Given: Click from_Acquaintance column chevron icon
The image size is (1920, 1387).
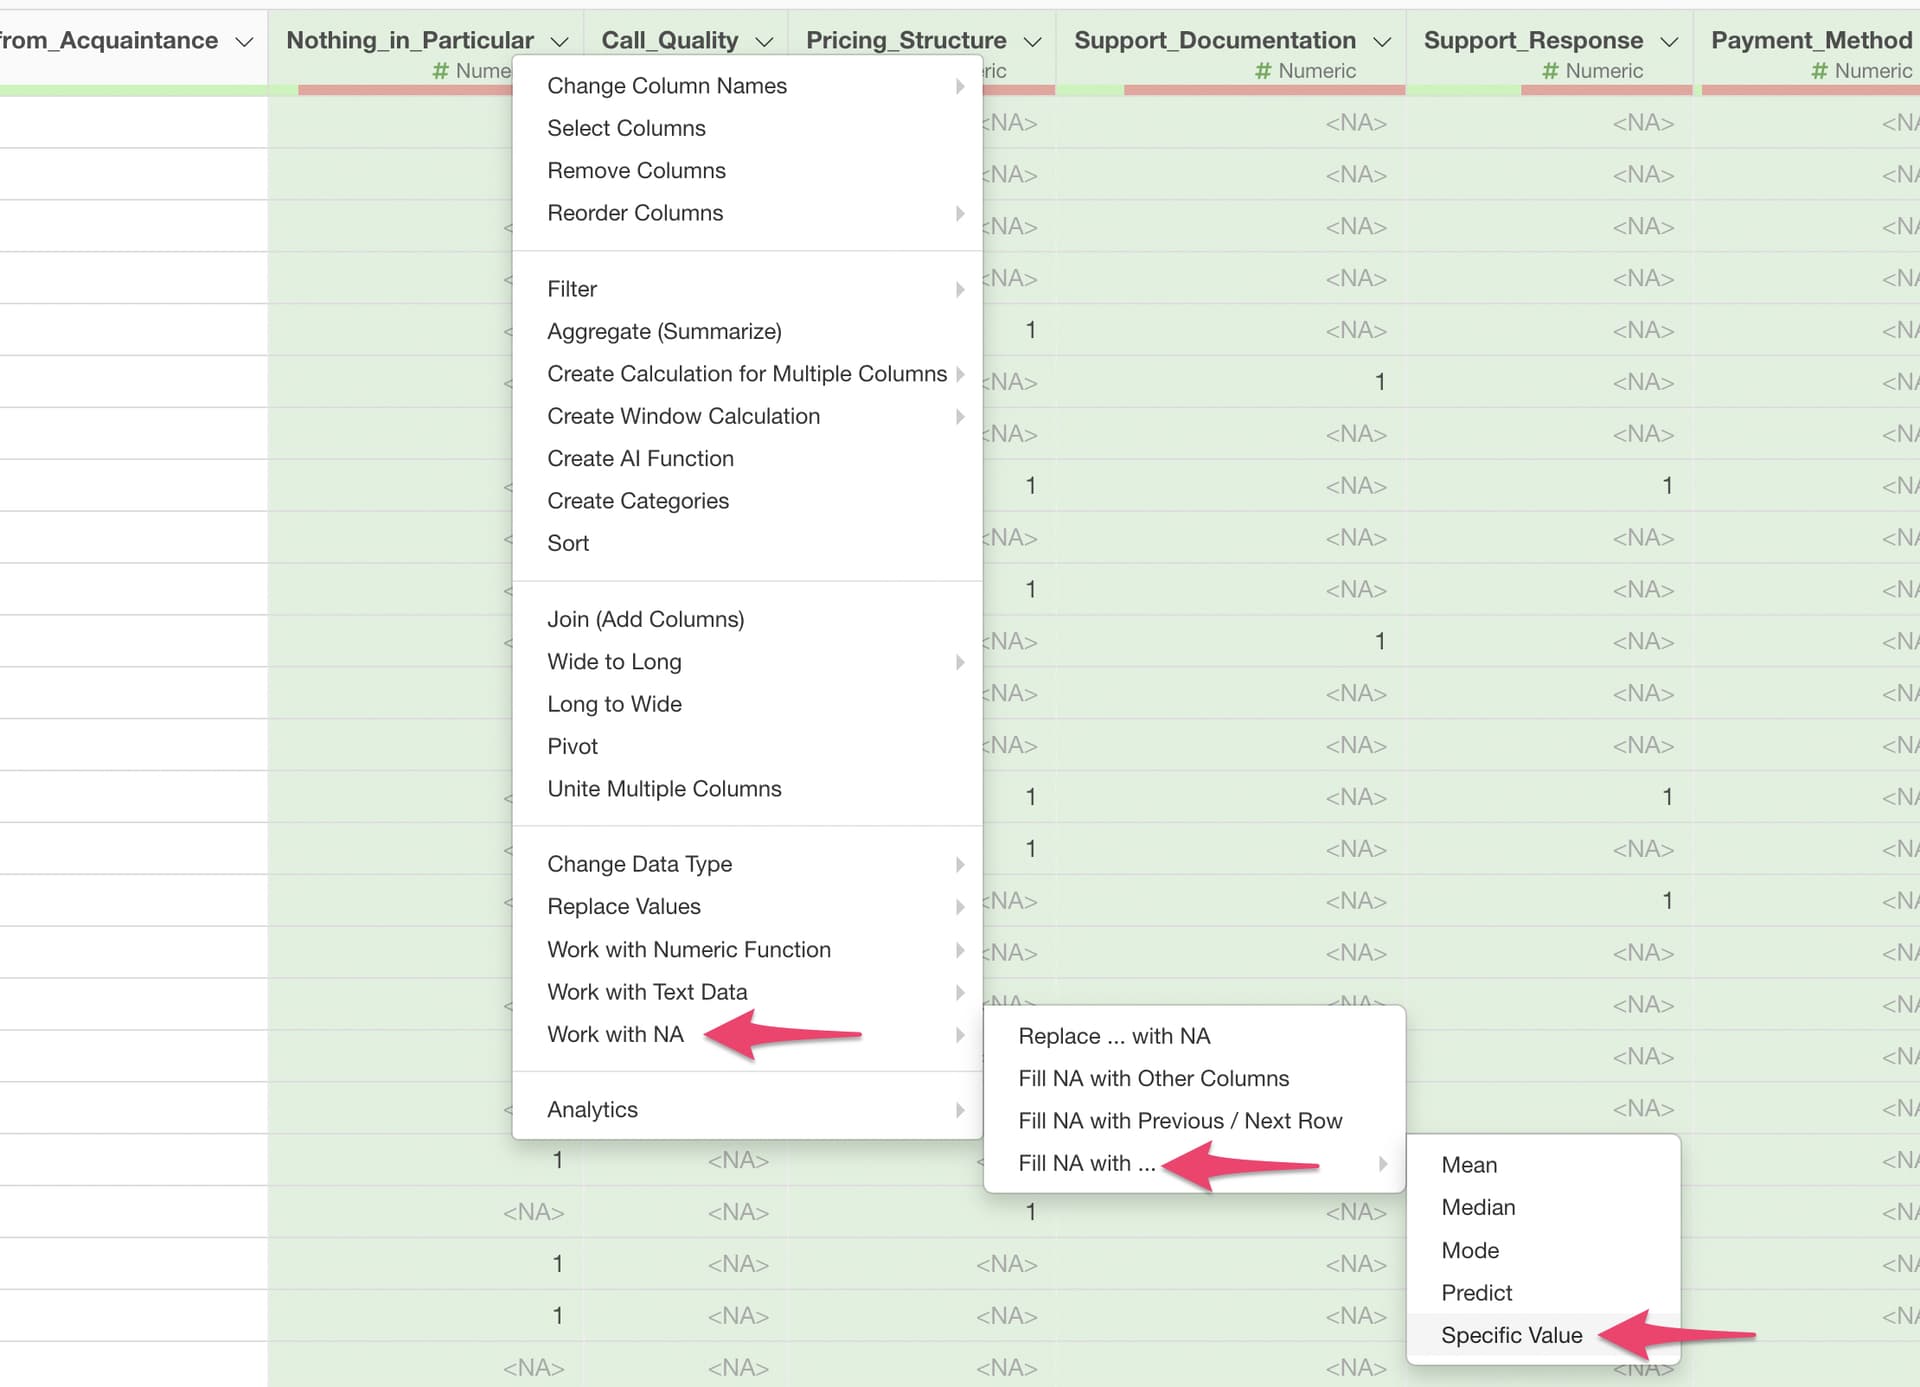Looking at the screenshot, I should 243,42.
